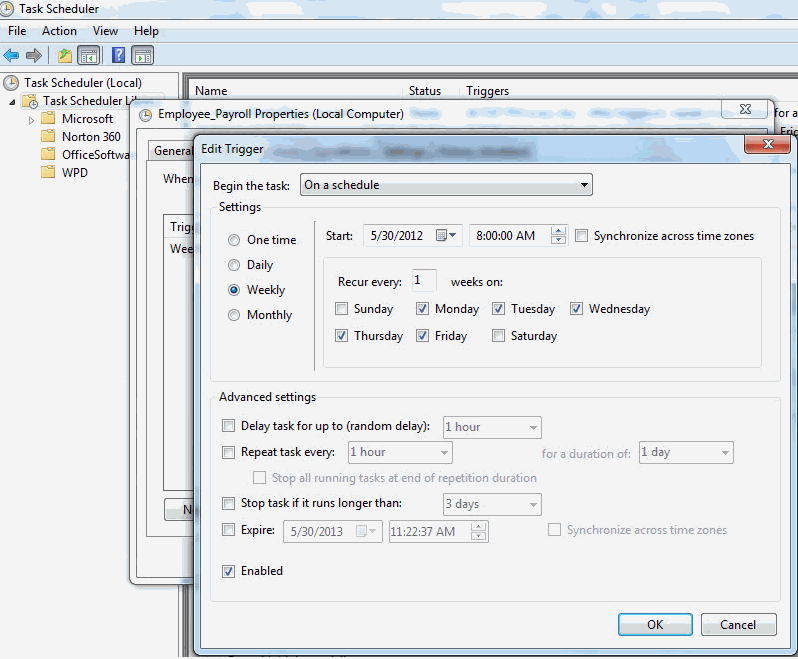Check the Saturday checkbox

click(499, 336)
